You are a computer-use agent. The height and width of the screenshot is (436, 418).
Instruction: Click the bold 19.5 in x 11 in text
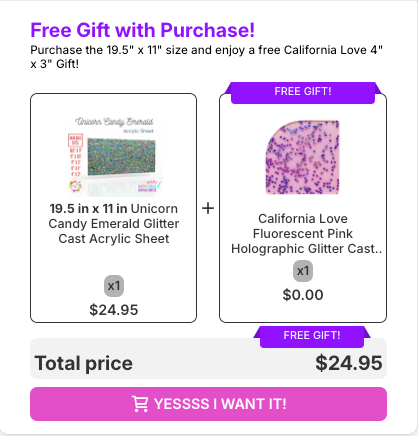[x=88, y=209]
